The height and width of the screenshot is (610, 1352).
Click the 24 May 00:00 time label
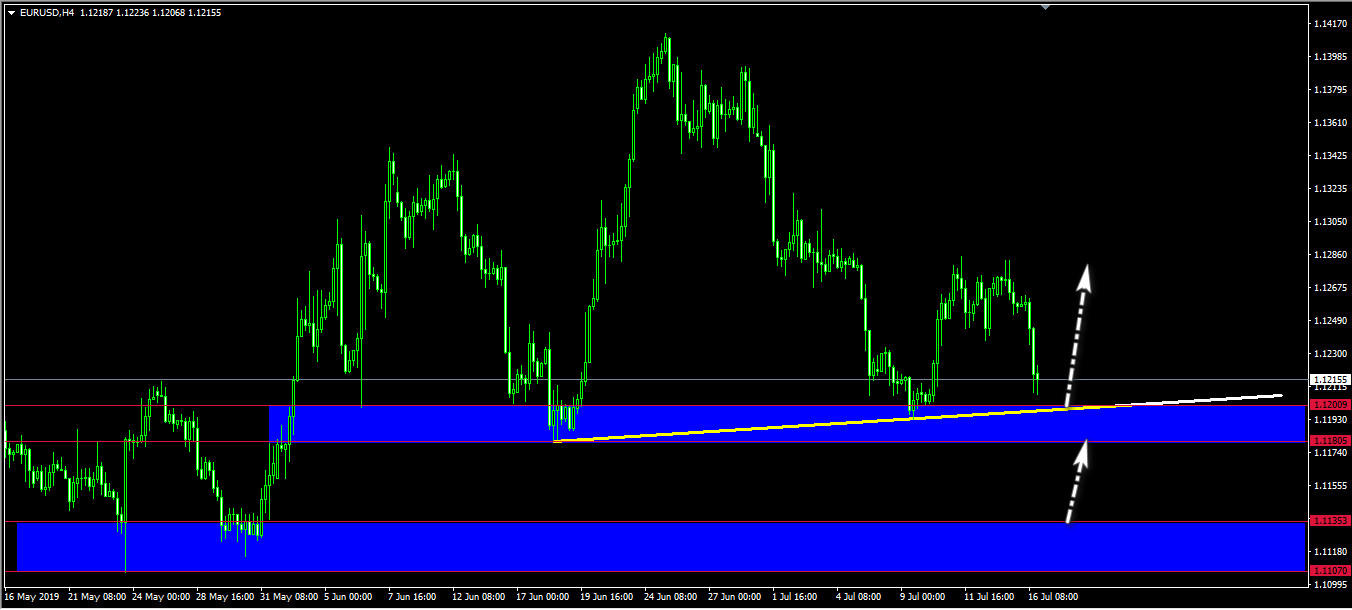click(159, 597)
